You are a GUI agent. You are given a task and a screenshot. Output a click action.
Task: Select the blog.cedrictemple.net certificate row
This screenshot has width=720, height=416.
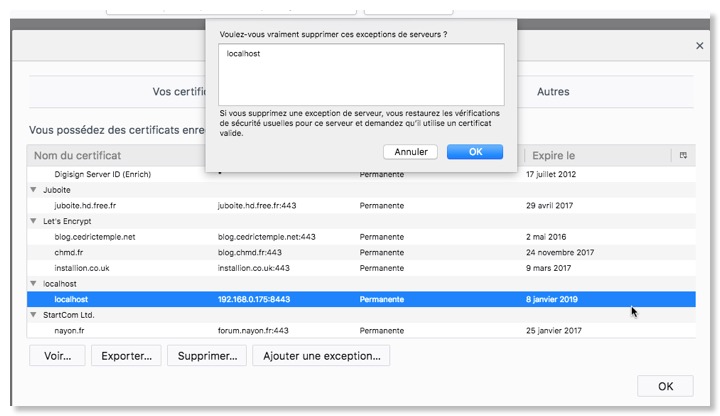click(361, 237)
